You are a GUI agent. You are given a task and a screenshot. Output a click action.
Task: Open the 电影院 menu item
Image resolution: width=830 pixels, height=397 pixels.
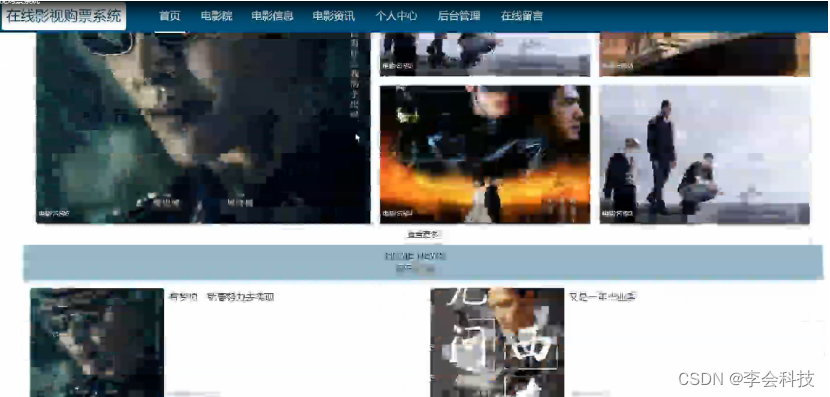[x=216, y=16]
